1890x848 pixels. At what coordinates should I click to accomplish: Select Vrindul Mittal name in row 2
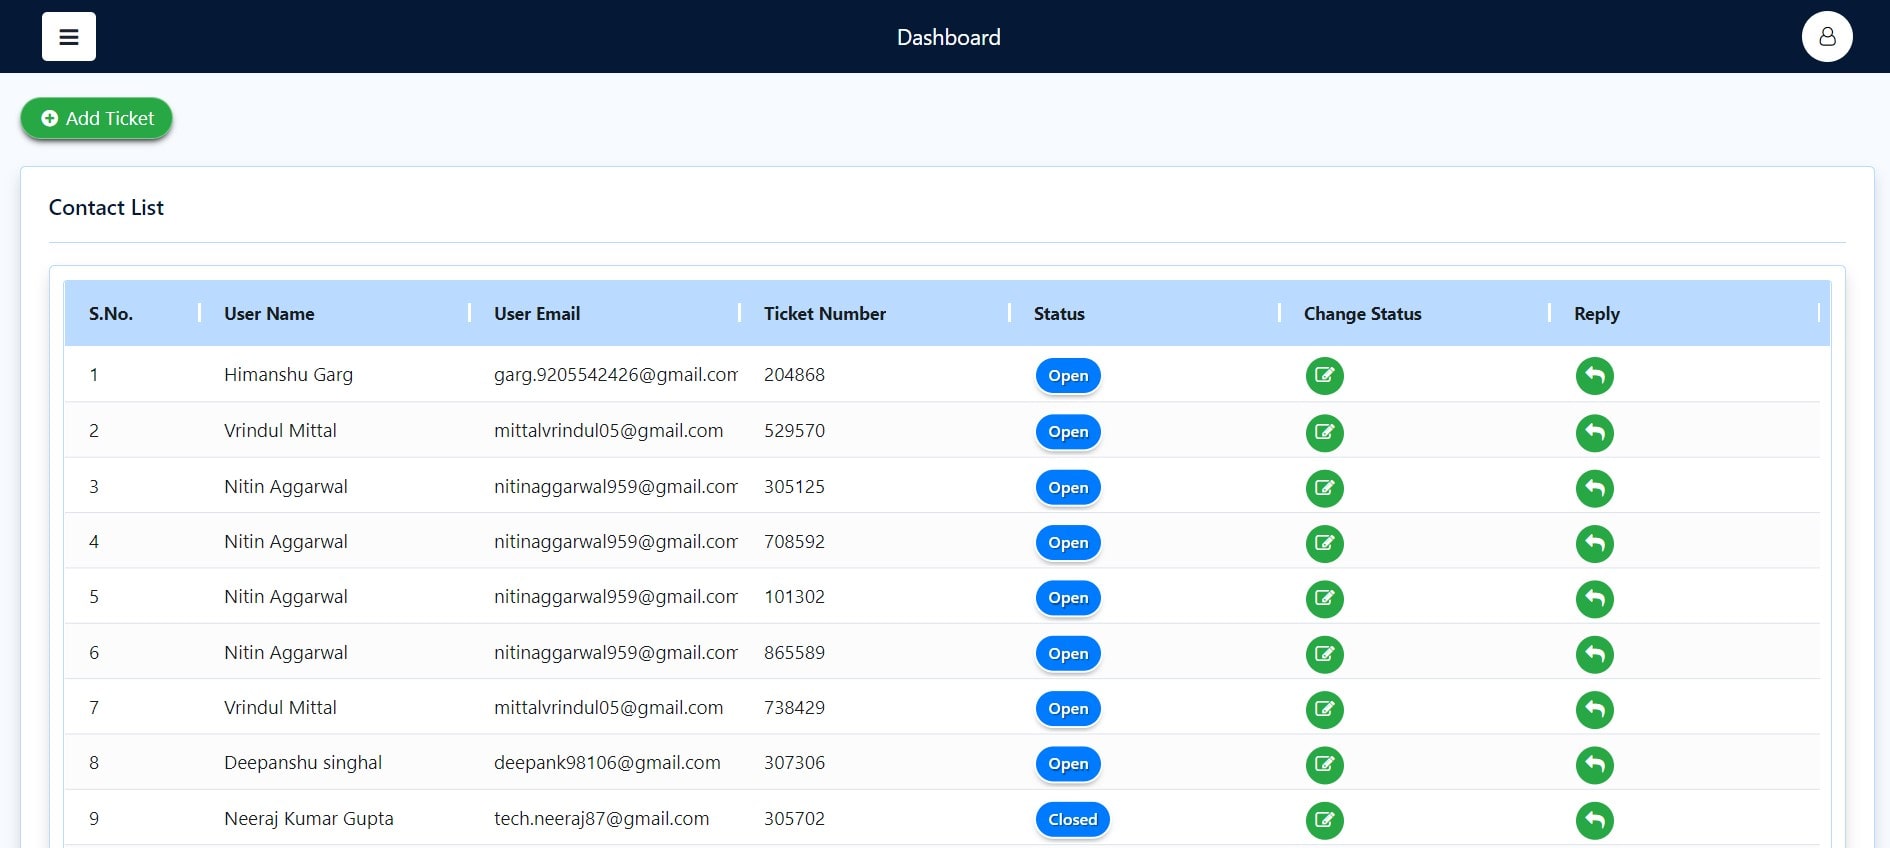pyautogui.click(x=280, y=431)
